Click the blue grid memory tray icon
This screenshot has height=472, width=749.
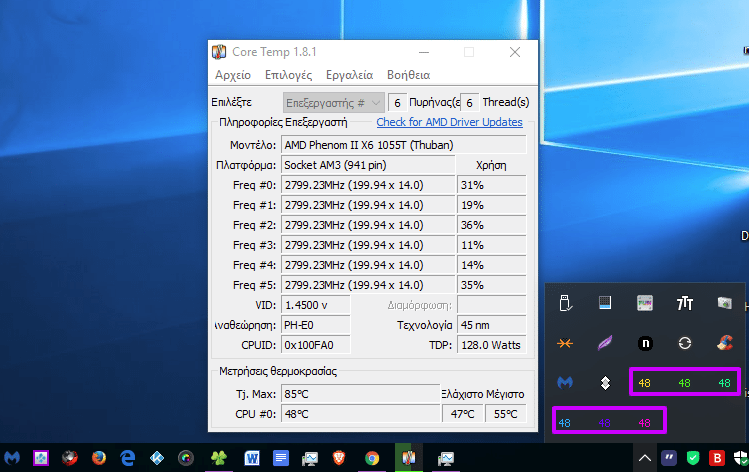click(605, 303)
